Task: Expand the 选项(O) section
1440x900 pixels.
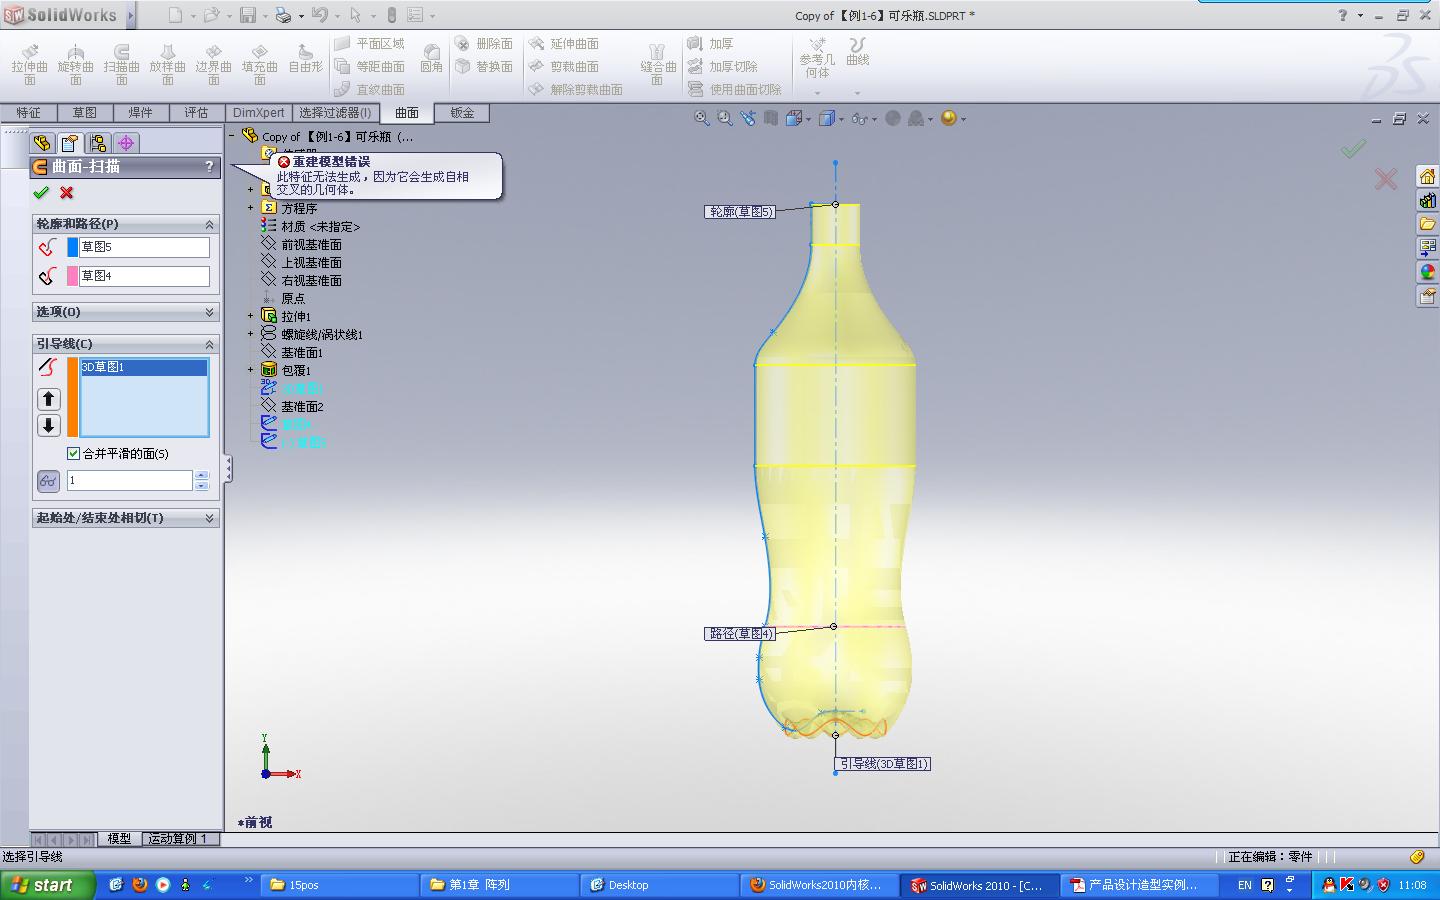Action: pos(209,312)
